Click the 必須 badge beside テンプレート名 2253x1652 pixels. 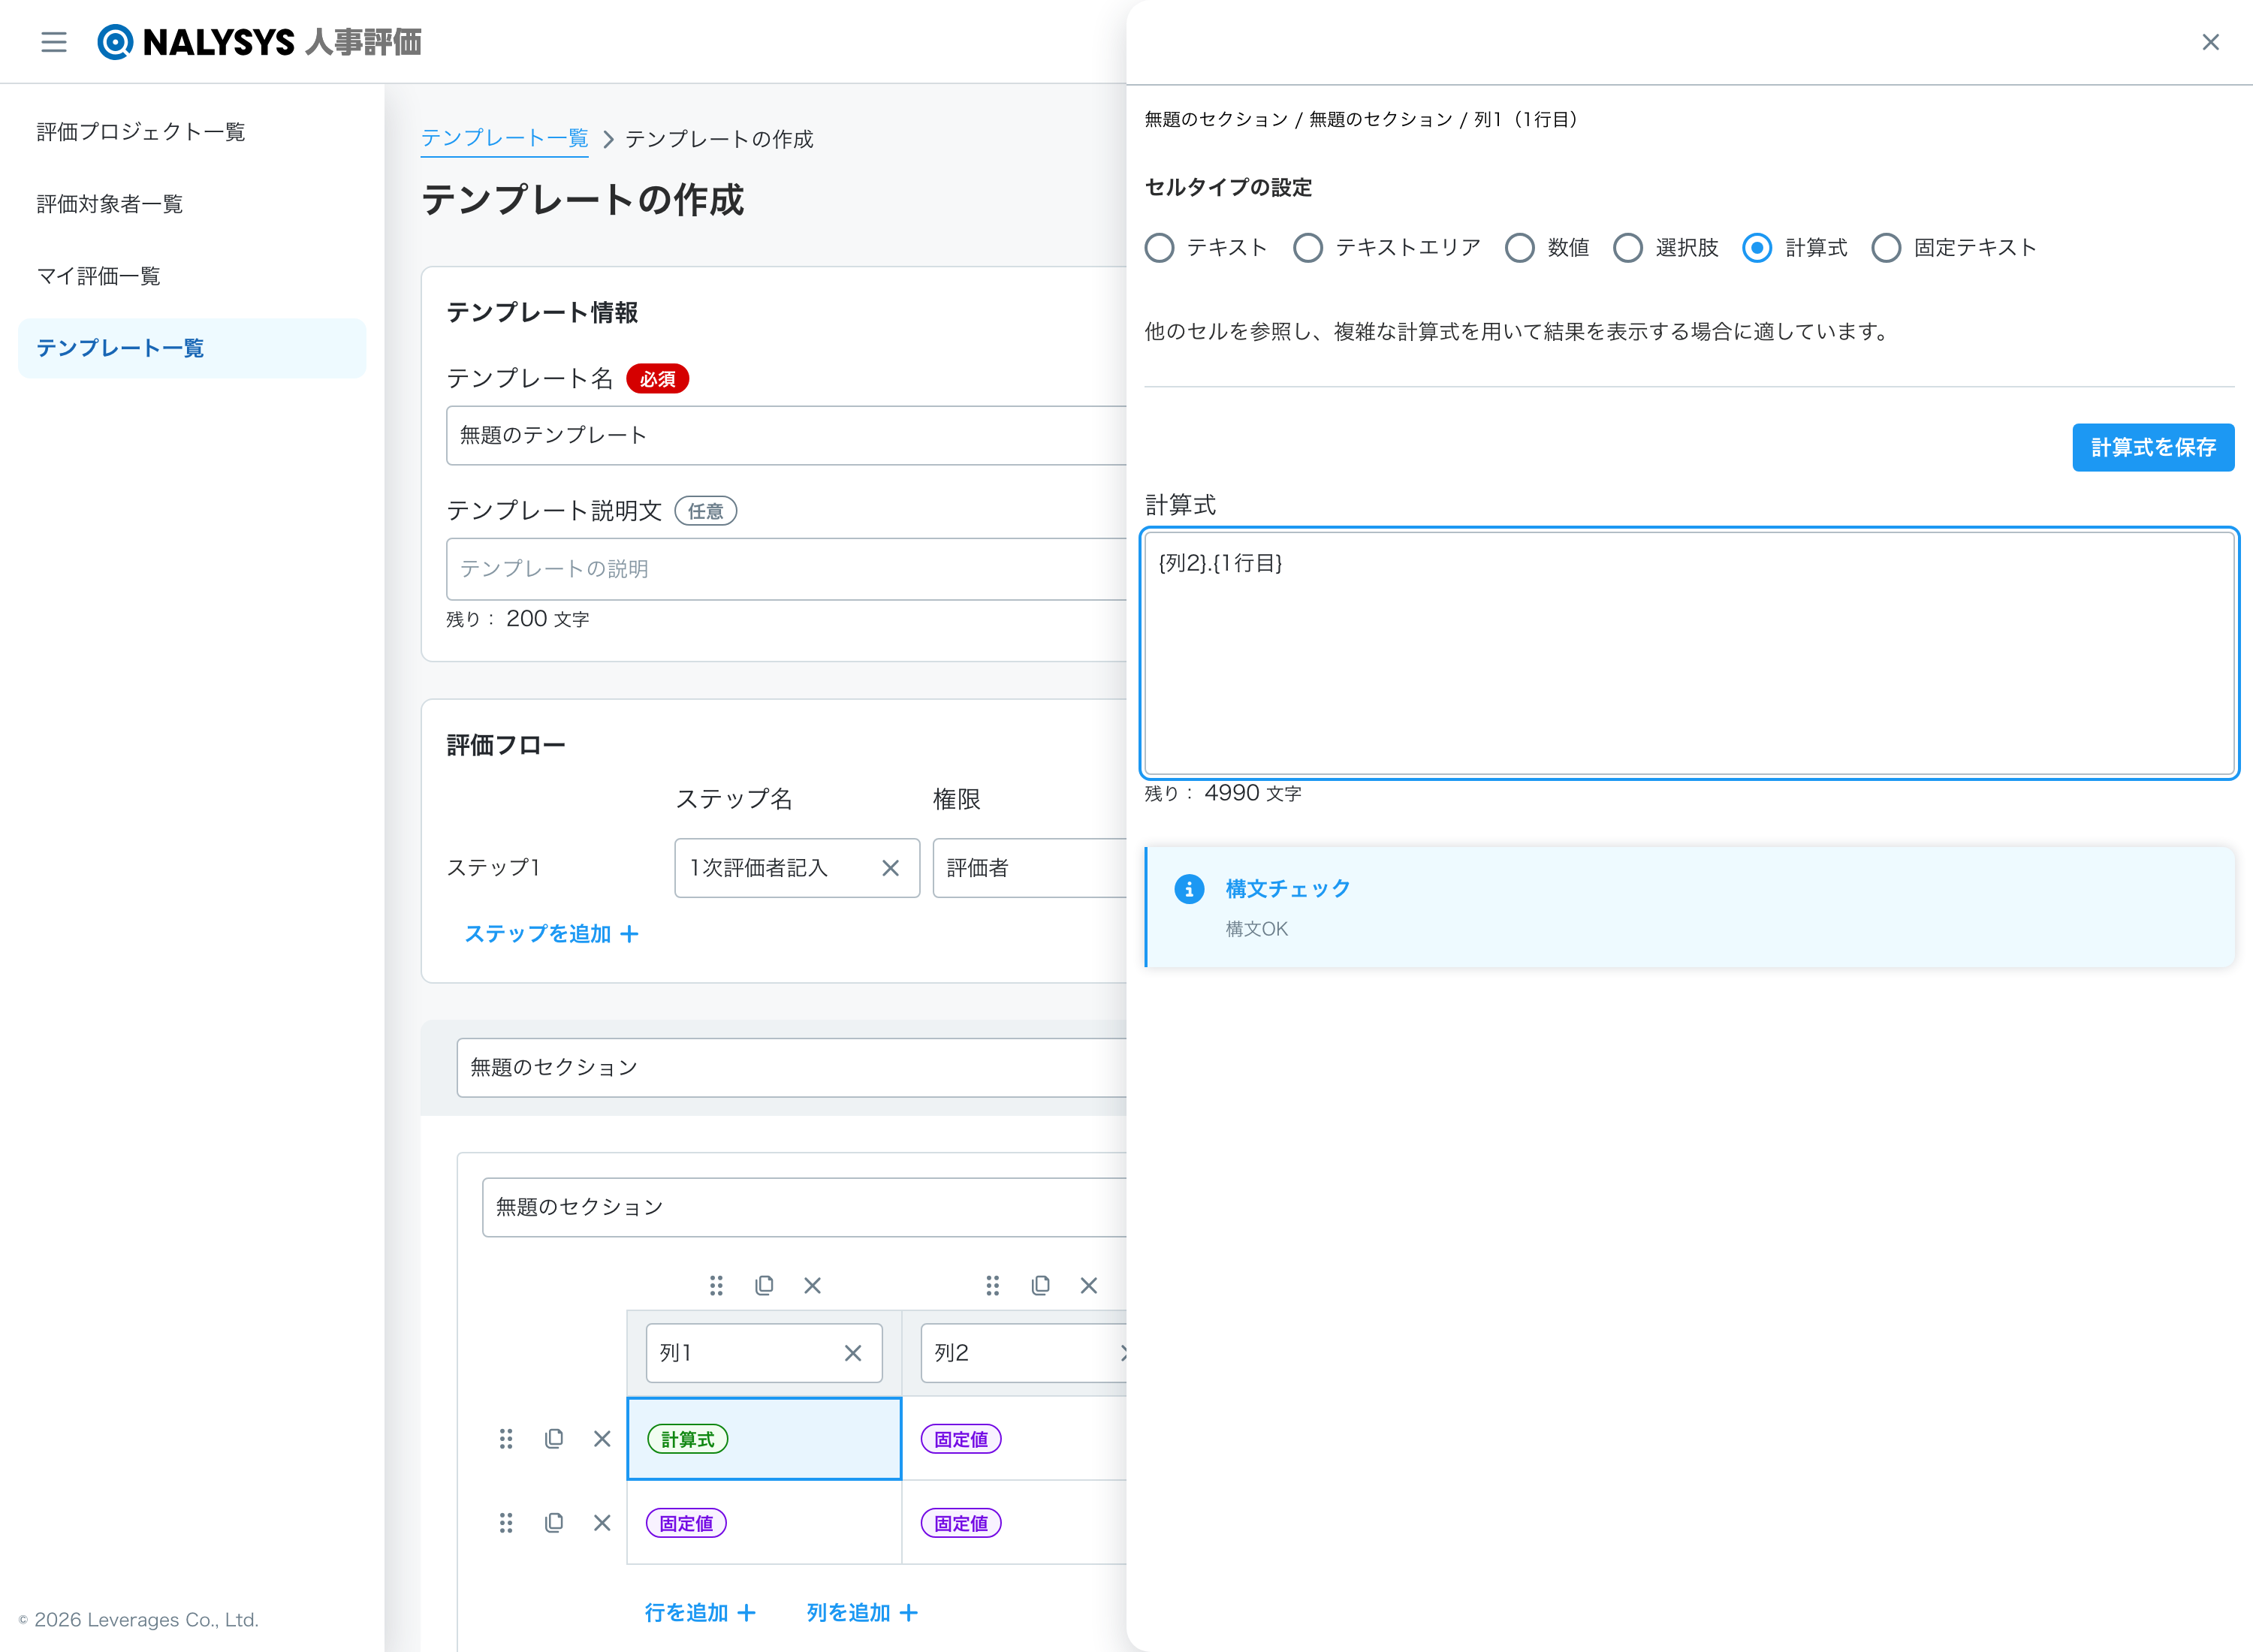pyautogui.click(x=657, y=379)
